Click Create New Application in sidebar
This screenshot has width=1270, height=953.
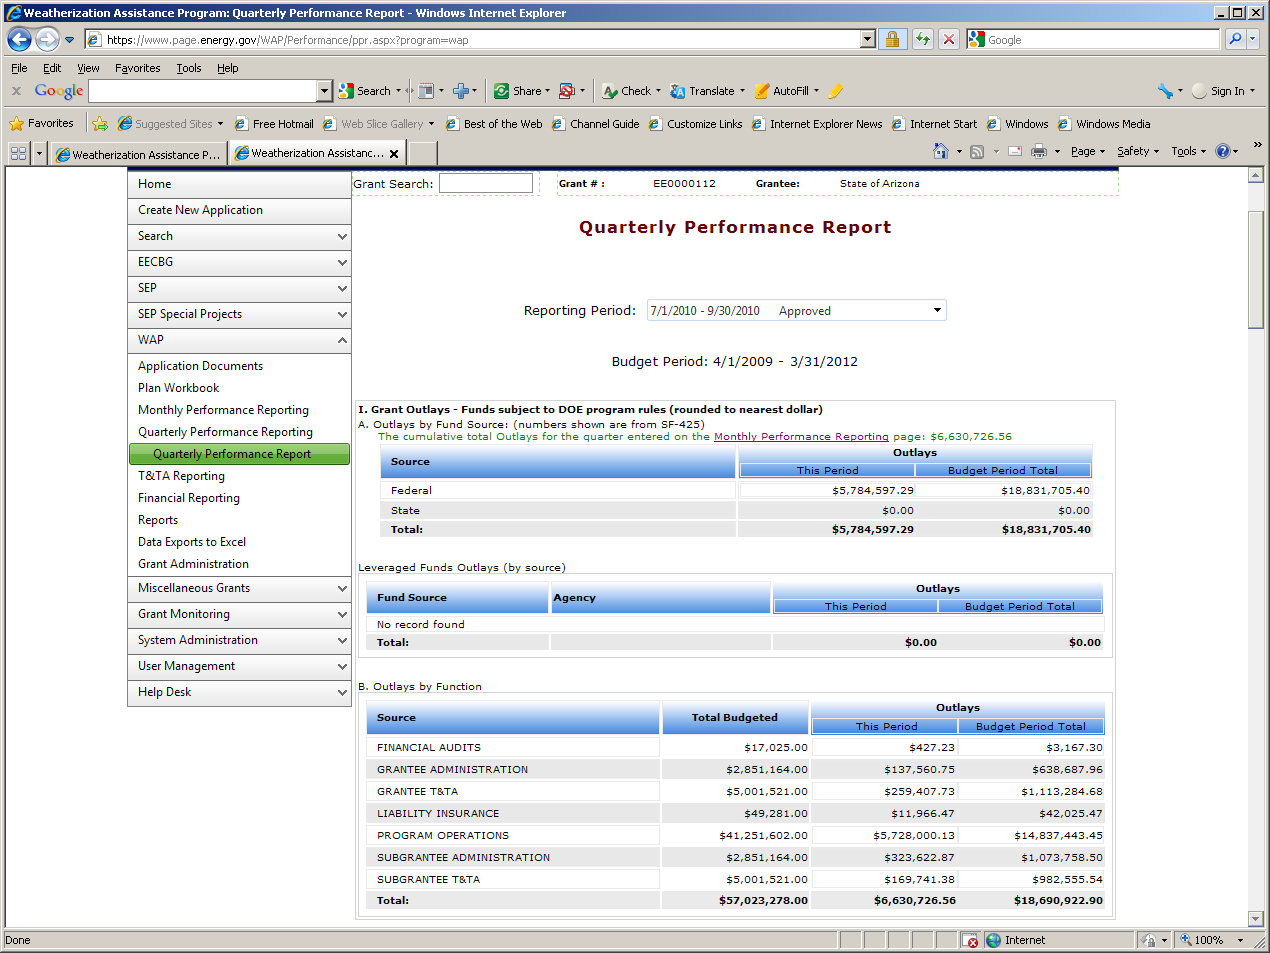(x=200, y=210)
